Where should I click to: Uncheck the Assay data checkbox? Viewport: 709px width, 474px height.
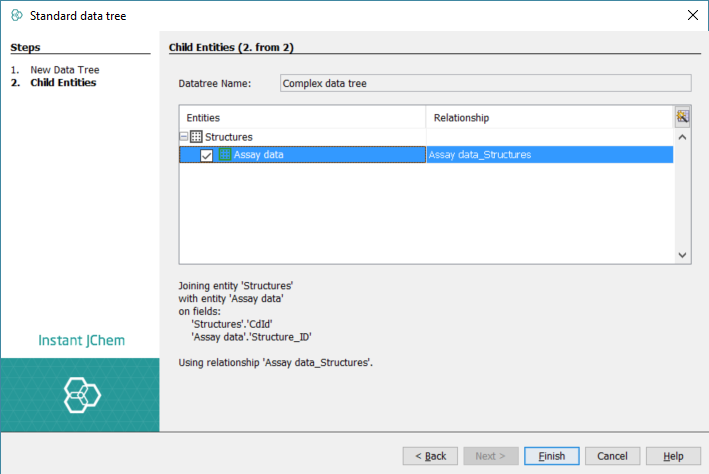[x=207, y=155]
